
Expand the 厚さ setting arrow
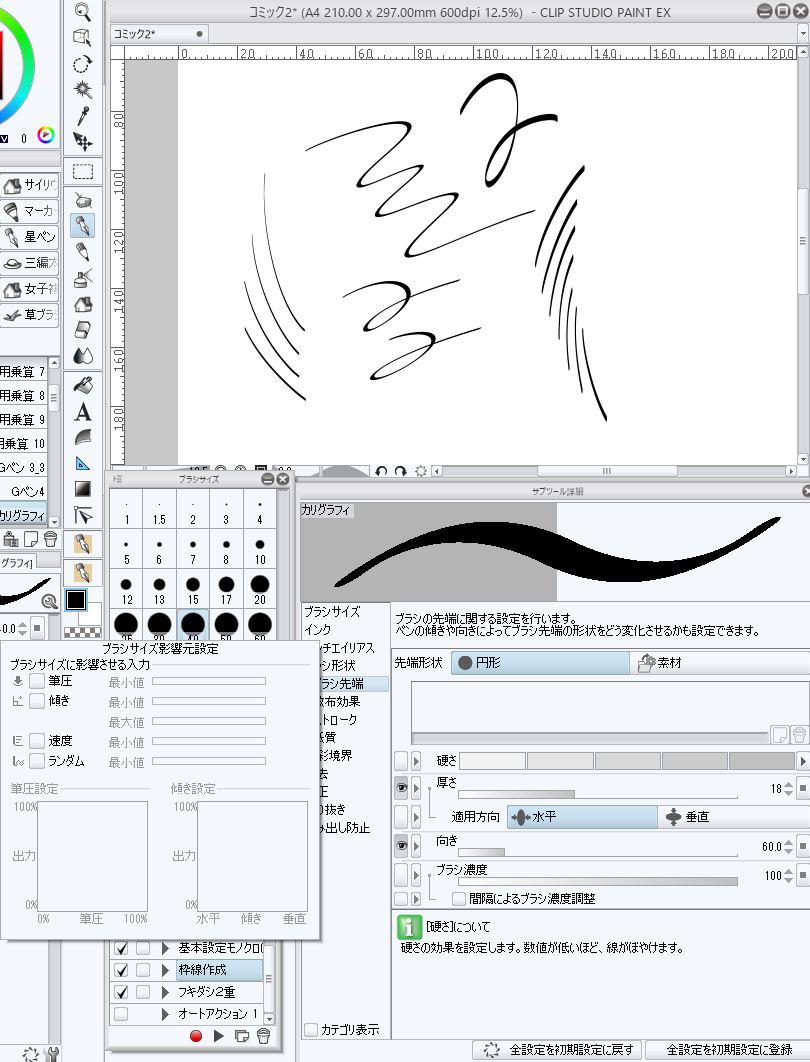(417, 788)
